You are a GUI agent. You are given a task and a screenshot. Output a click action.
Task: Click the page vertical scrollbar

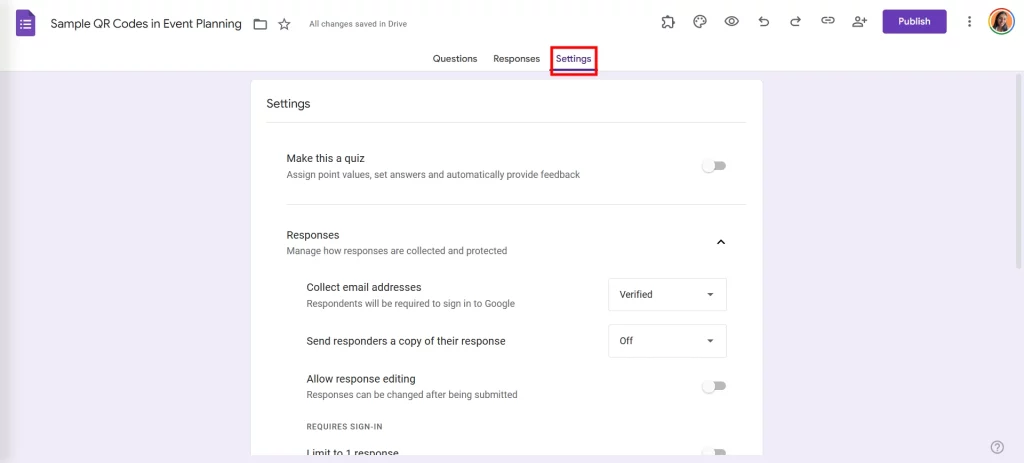pyautogui.click(x=1019, y=170)
